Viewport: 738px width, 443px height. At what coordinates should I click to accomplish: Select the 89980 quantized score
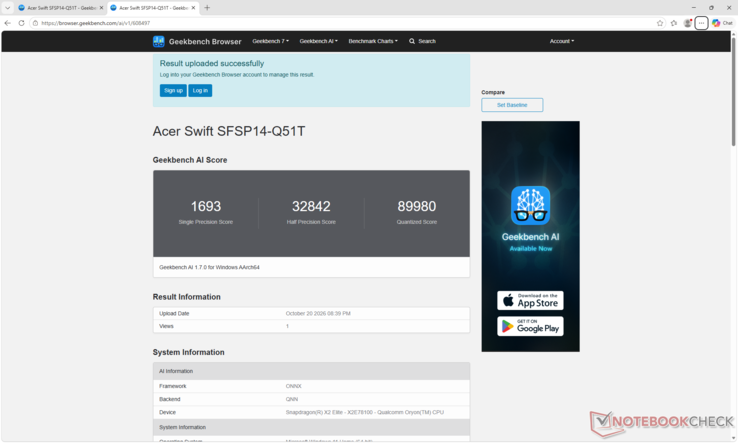point(417,206)
